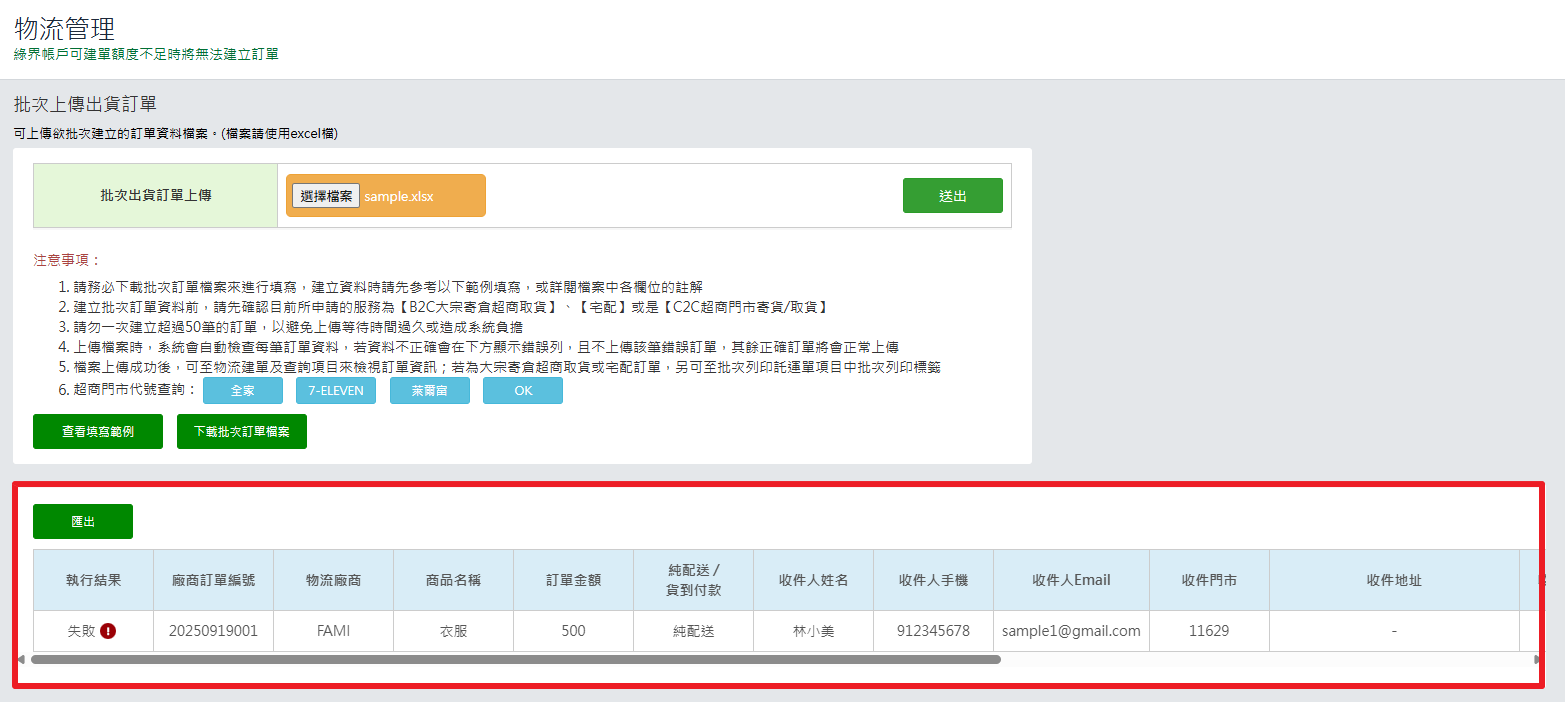The width and height of the screenshot is (1565, 702).
Task: Click the sample.xlsx selected file name
Action: pyautogui.click(x=399, y=196)
